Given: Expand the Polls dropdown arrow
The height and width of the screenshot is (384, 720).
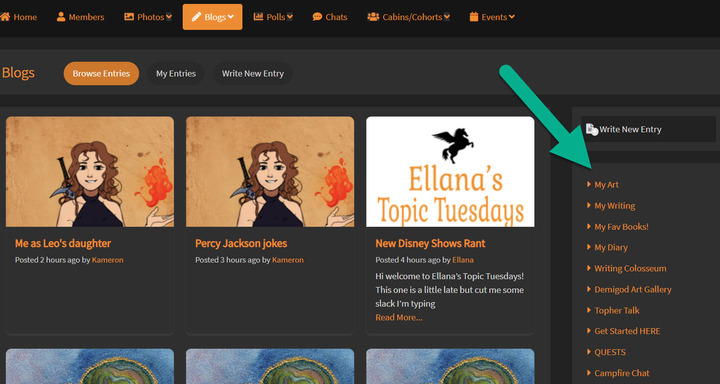Looking at the screenshot, I should 290,17.
